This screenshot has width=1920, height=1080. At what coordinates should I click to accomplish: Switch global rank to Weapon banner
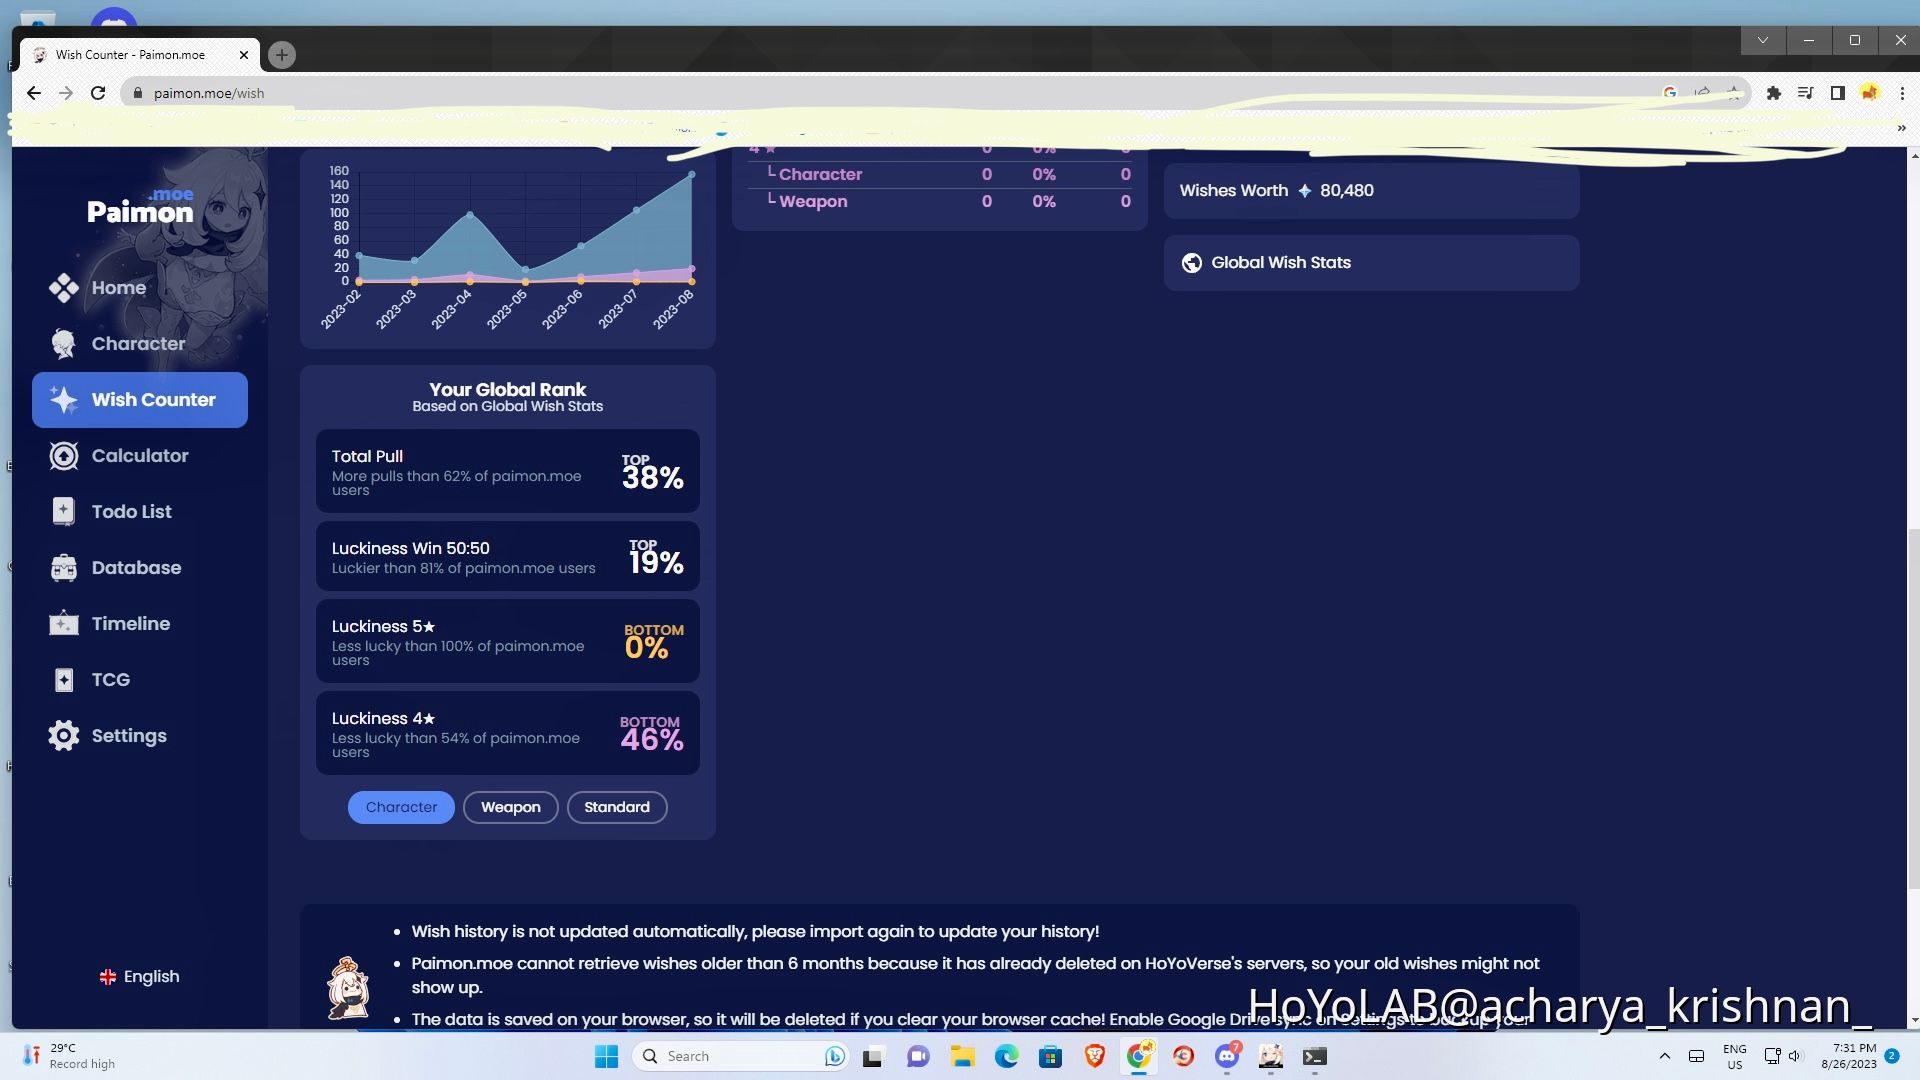(x=510, y=807)
